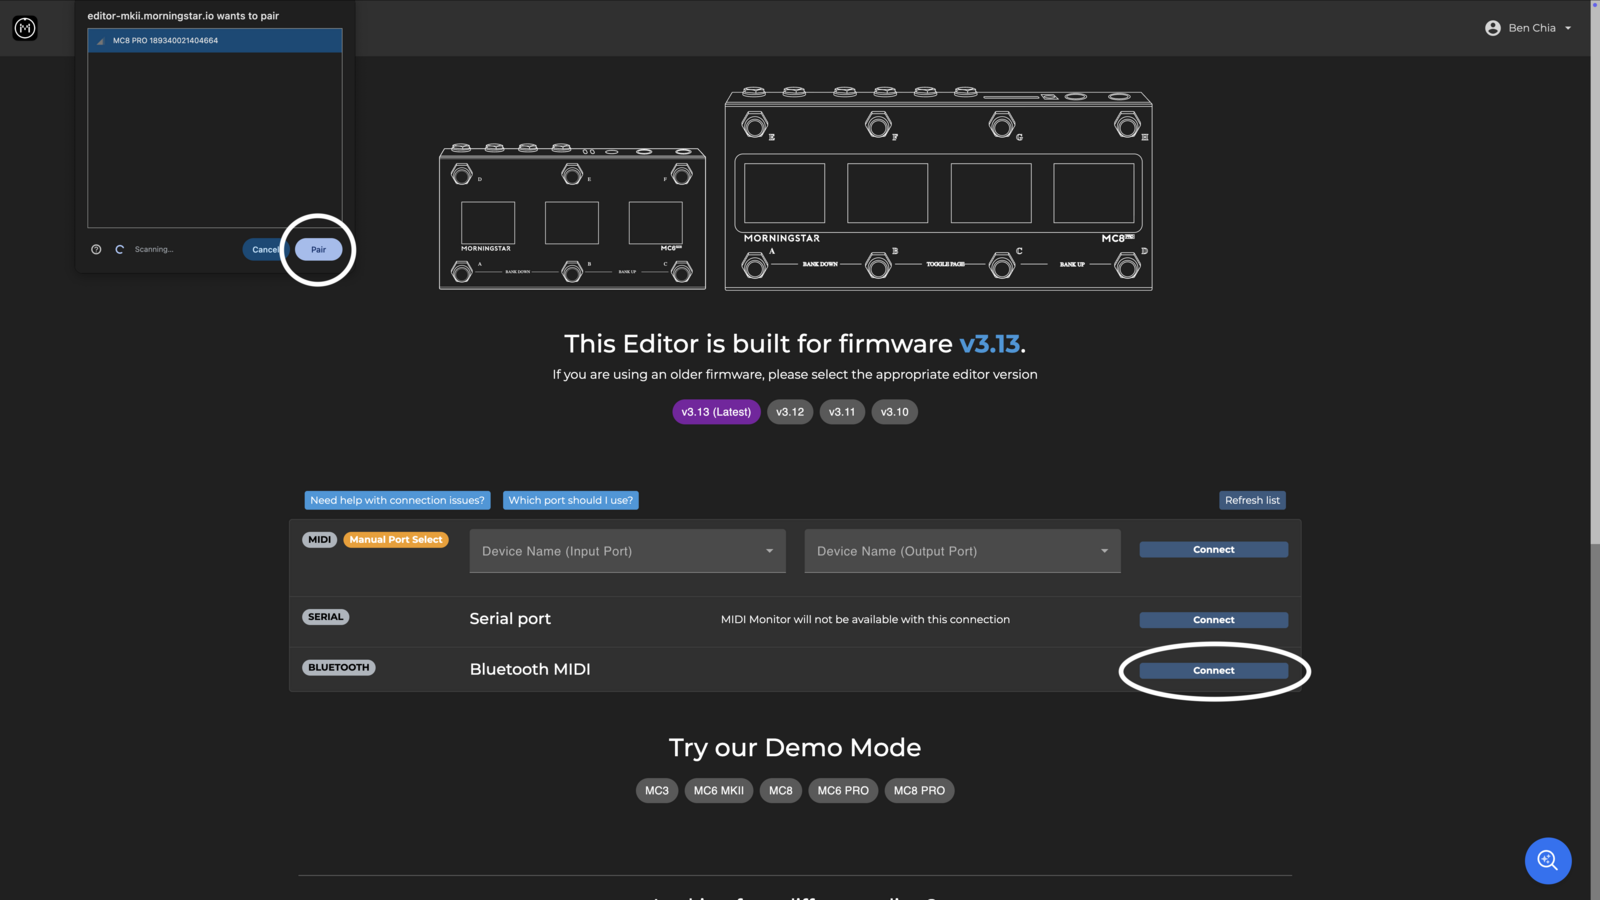Launch MC6 MKII demo mode

[x=718, y=791]
